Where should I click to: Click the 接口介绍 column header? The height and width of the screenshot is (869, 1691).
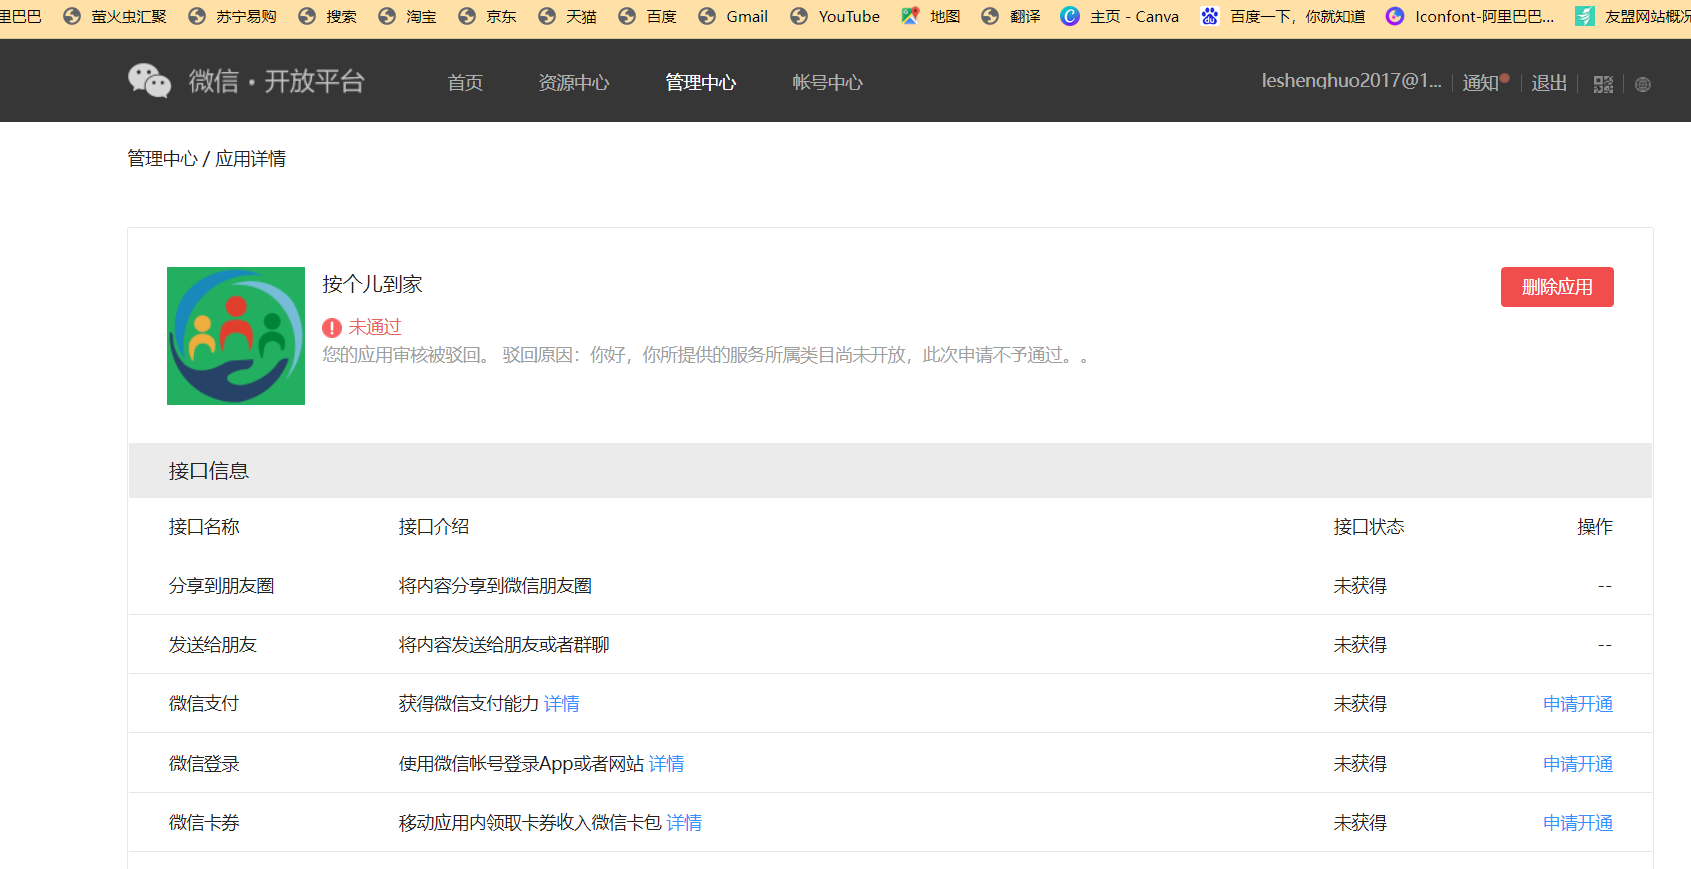[434, 527]
